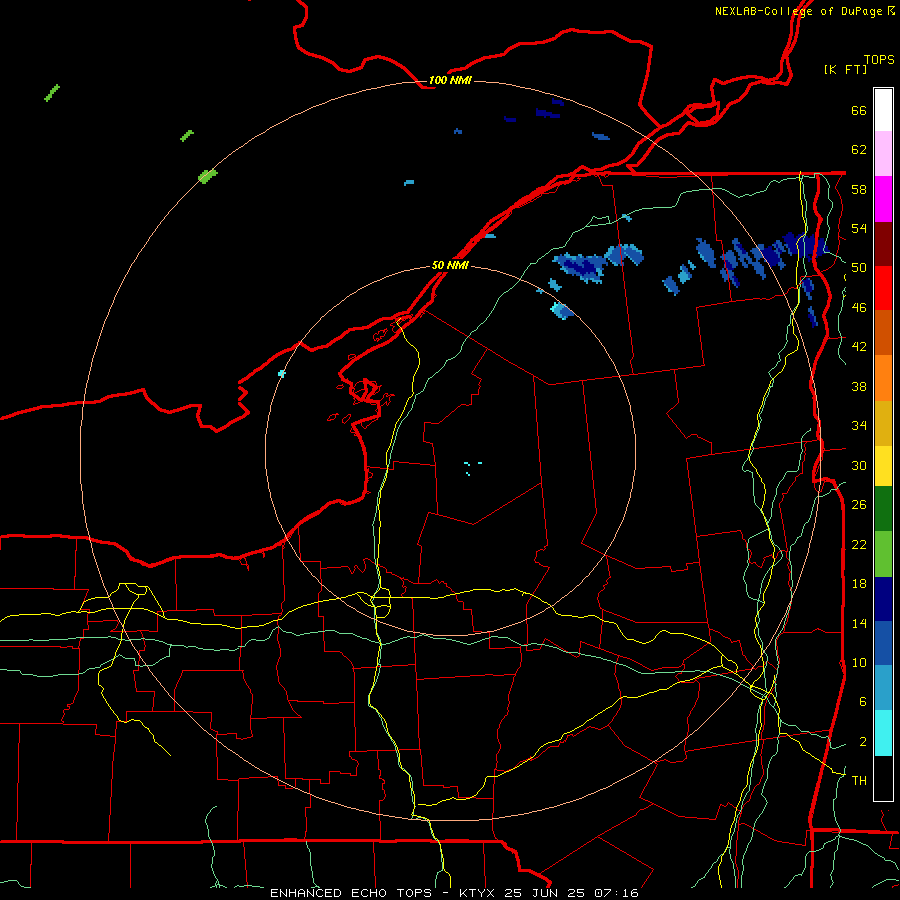Image resolution: width=900 pixels, height=900 pixels.
Task: Click the "50 NMI" range ring label
Action: point(450,265)
